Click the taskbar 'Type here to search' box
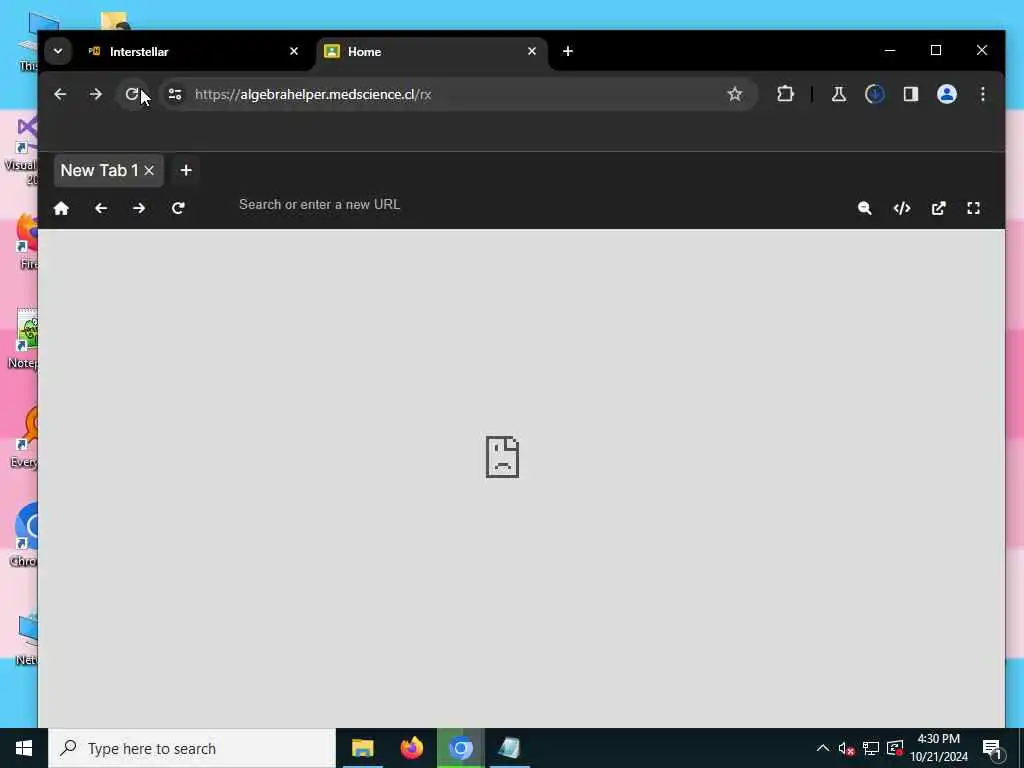The image size is (1024, 768). pyautogui.click(x=192, y=748)
